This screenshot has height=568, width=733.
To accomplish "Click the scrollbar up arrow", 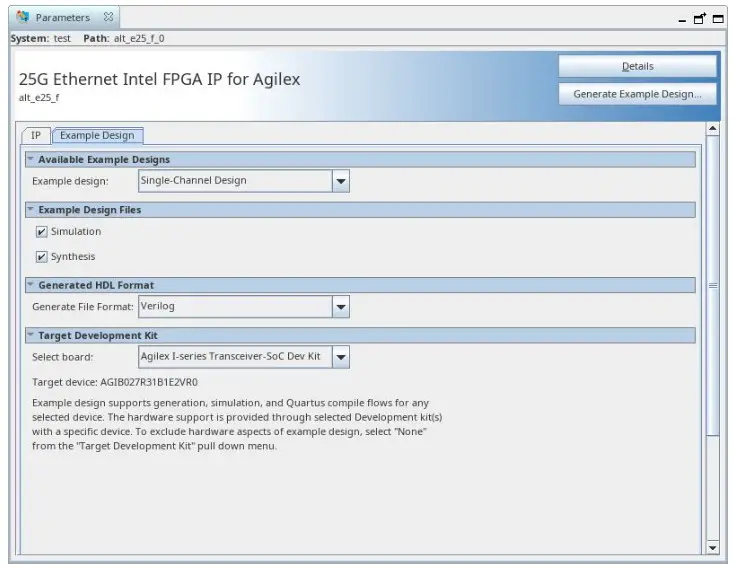I will 712,128.
